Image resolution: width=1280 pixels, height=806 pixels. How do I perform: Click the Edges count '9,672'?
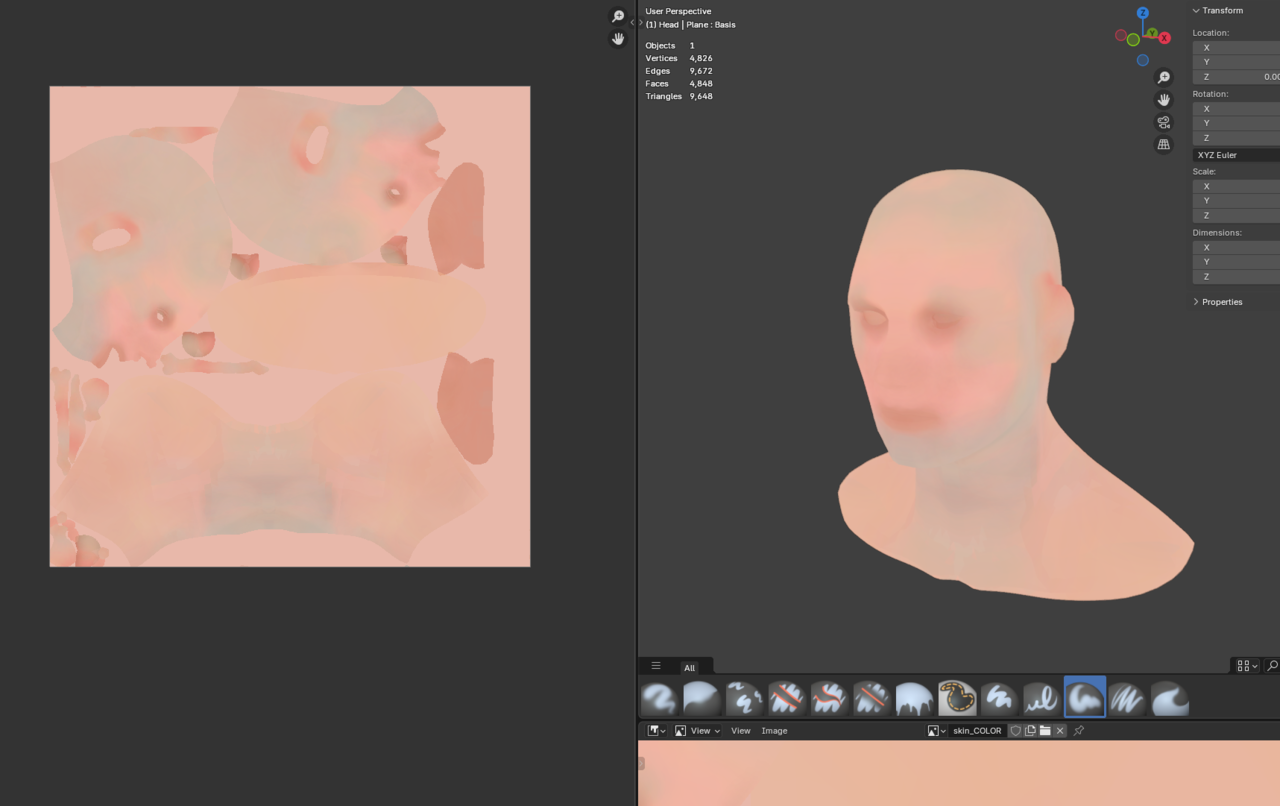[701, 71]
